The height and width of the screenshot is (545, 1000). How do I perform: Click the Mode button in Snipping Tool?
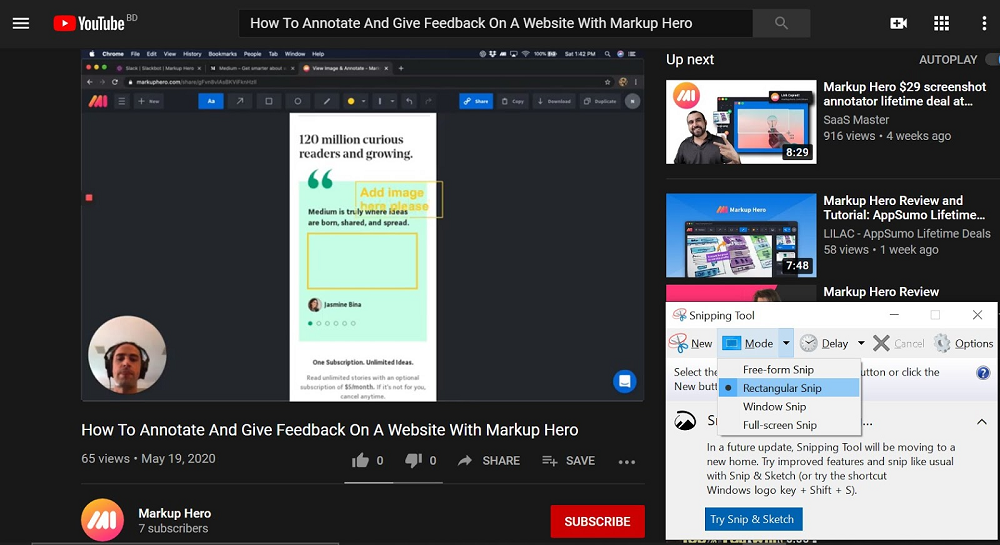(748, 343)
